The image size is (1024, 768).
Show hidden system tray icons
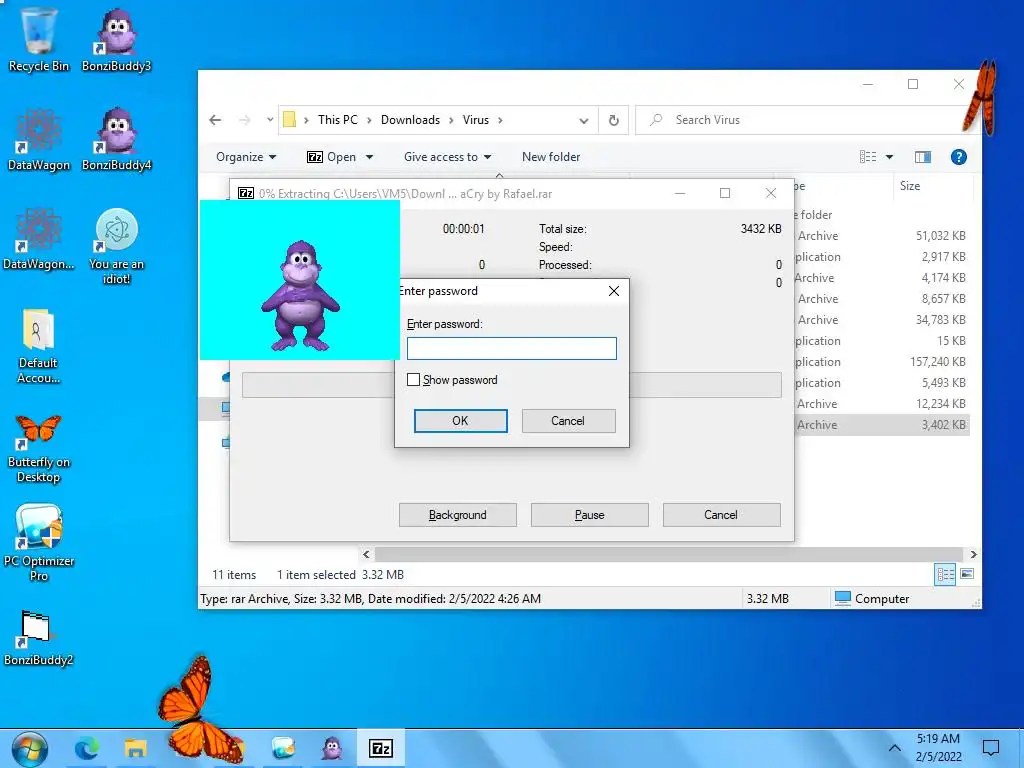click(x=895, y=748)
